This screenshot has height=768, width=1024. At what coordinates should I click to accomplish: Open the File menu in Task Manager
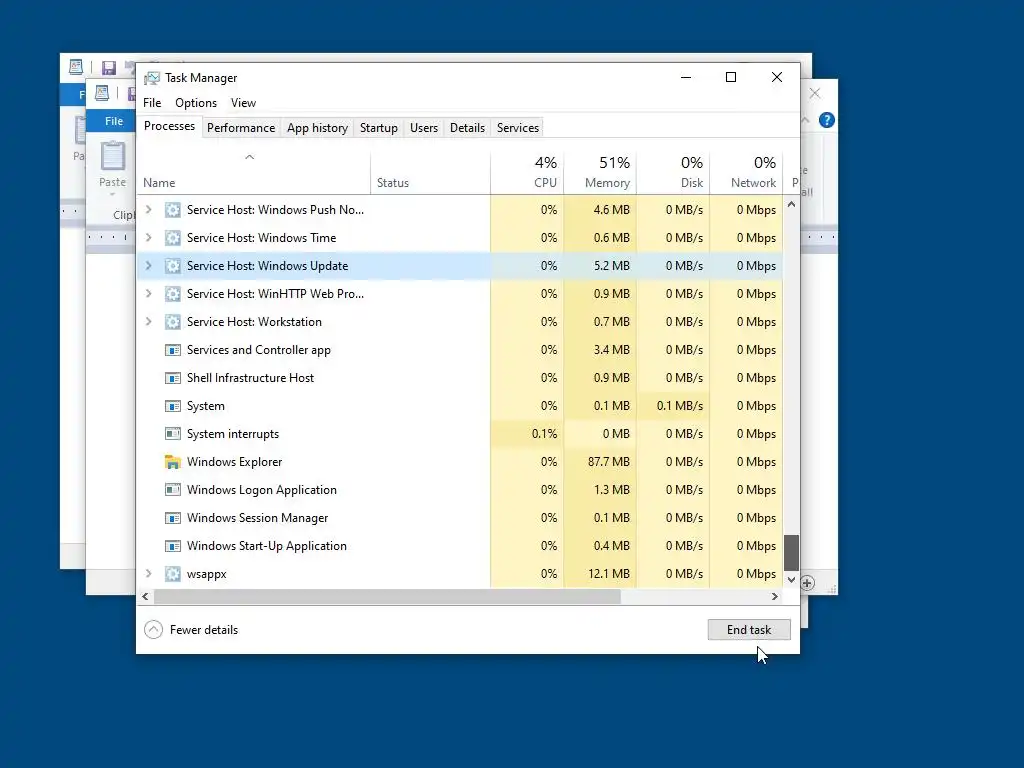click(x=152, y=103)
